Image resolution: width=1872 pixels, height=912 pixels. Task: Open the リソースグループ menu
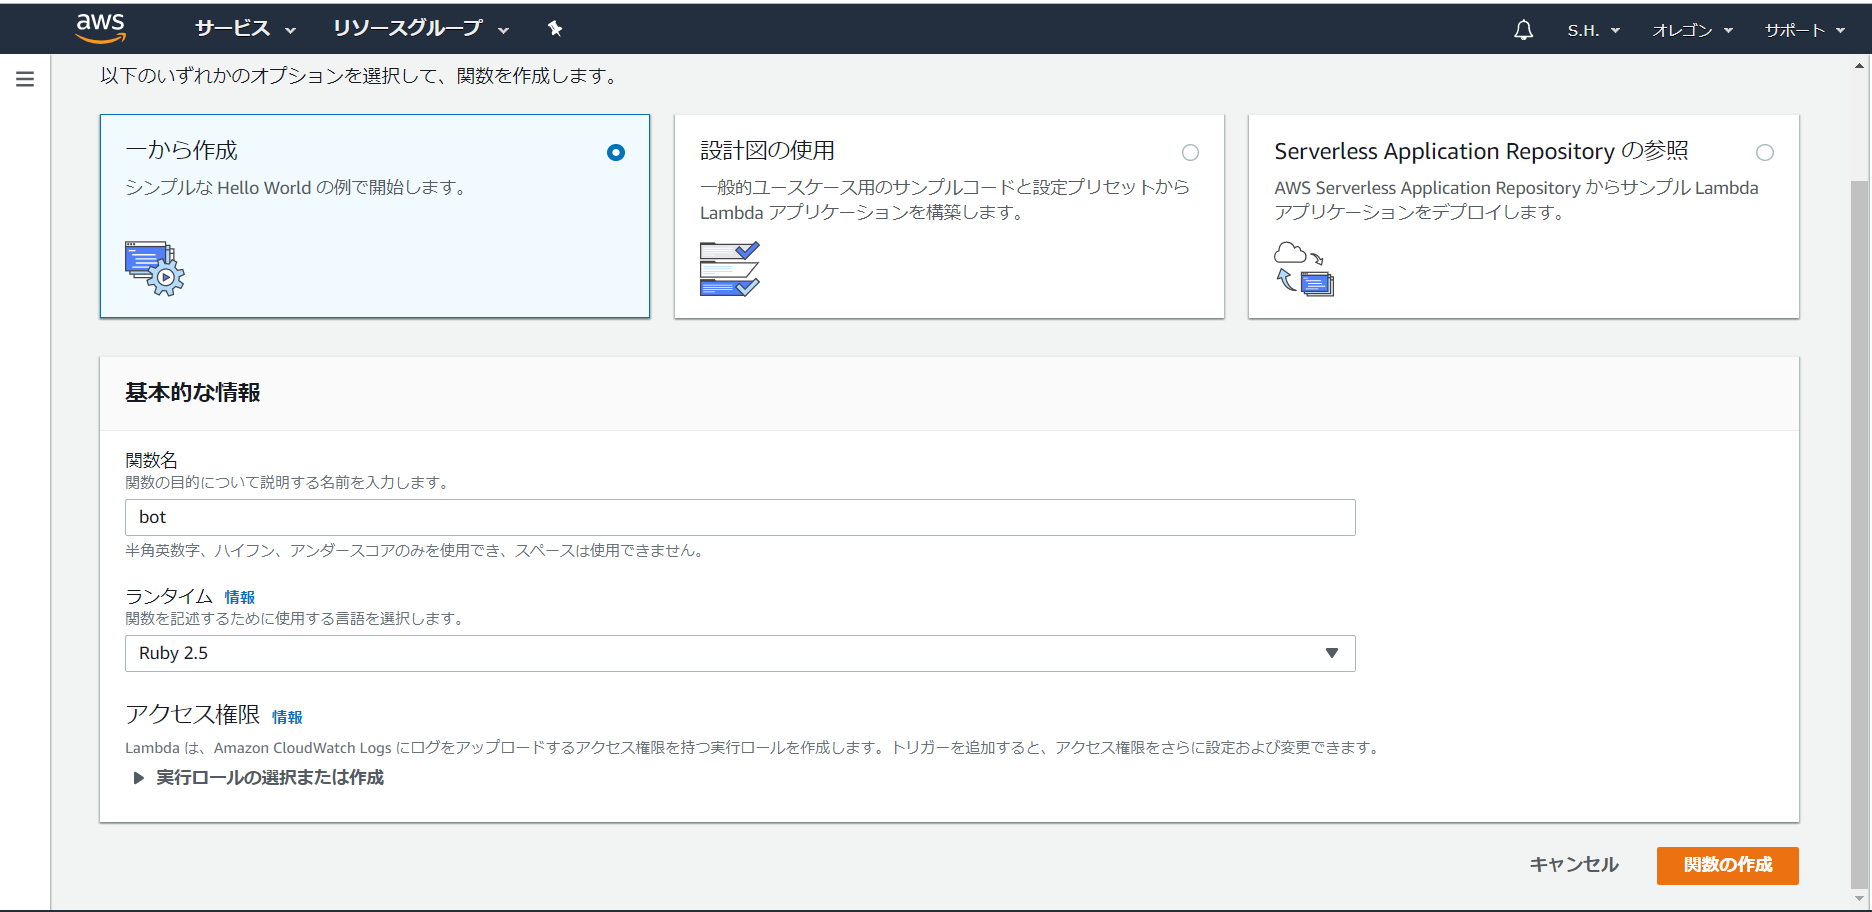(421, 29)
